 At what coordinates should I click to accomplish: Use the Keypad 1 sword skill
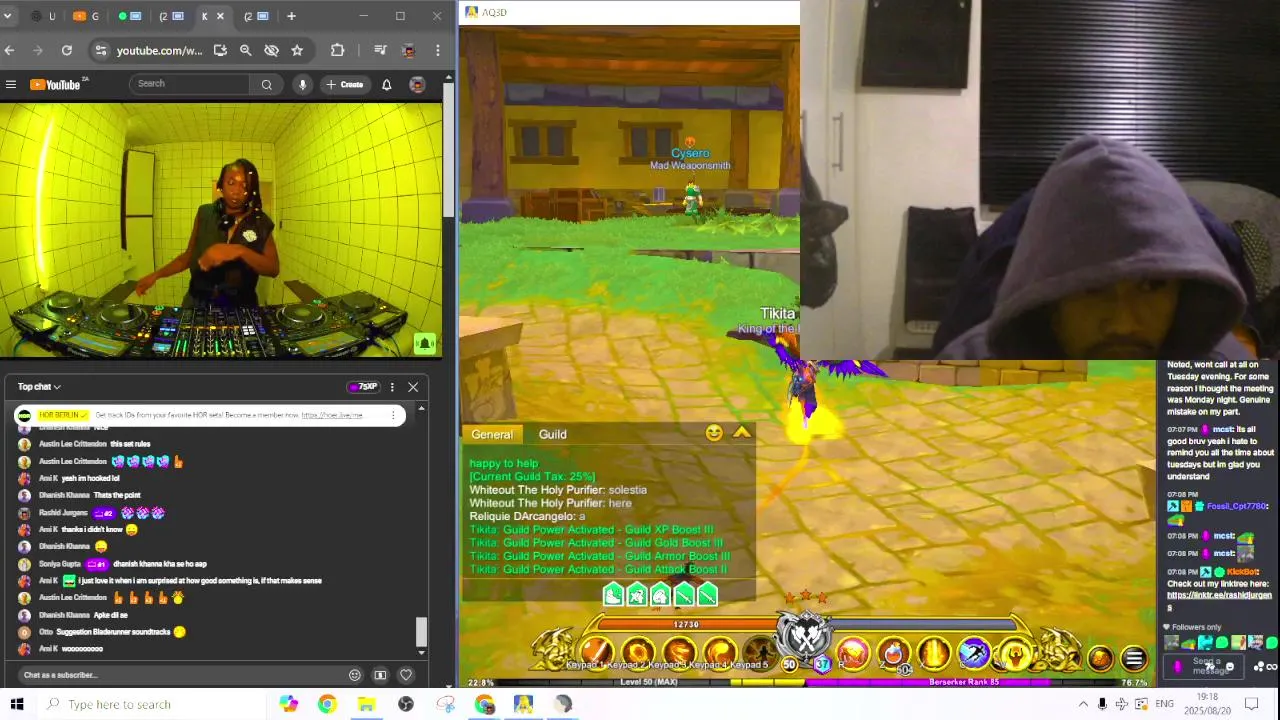[596, 654]
